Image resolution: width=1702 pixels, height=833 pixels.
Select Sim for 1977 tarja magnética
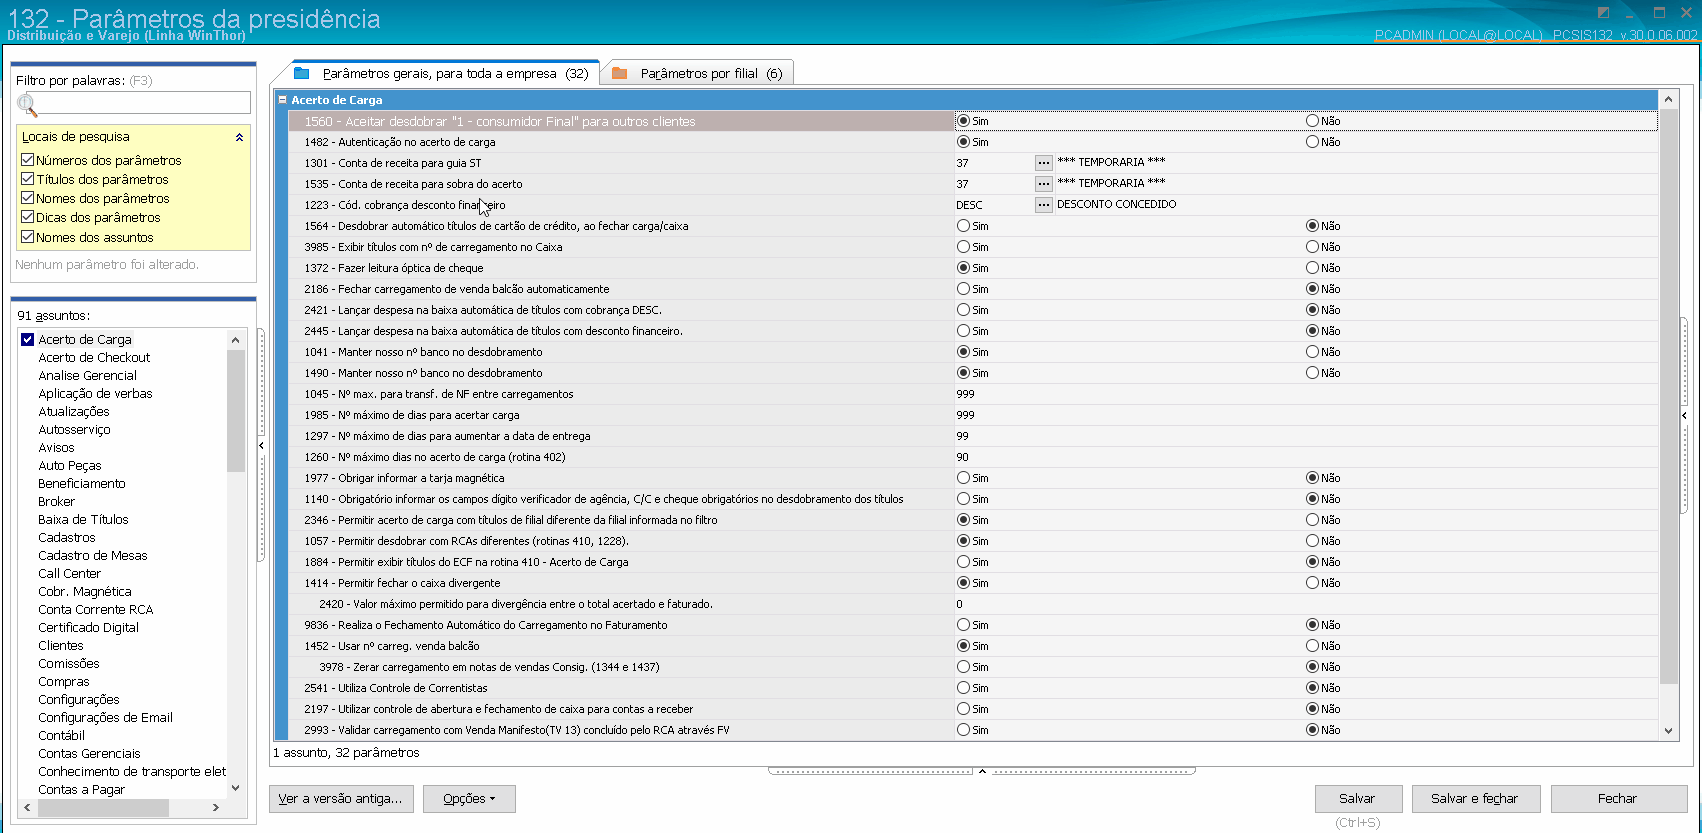pyautogui.click(x=963, y=478)
